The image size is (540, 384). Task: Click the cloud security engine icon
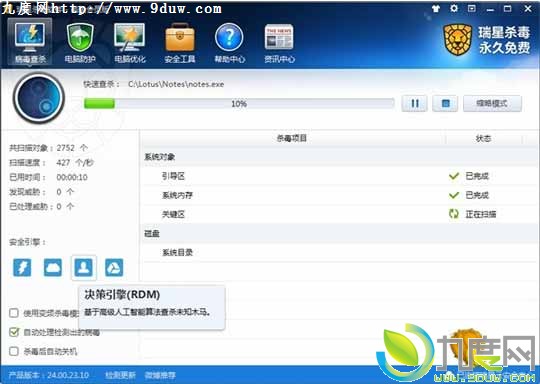tap(53, 267)
